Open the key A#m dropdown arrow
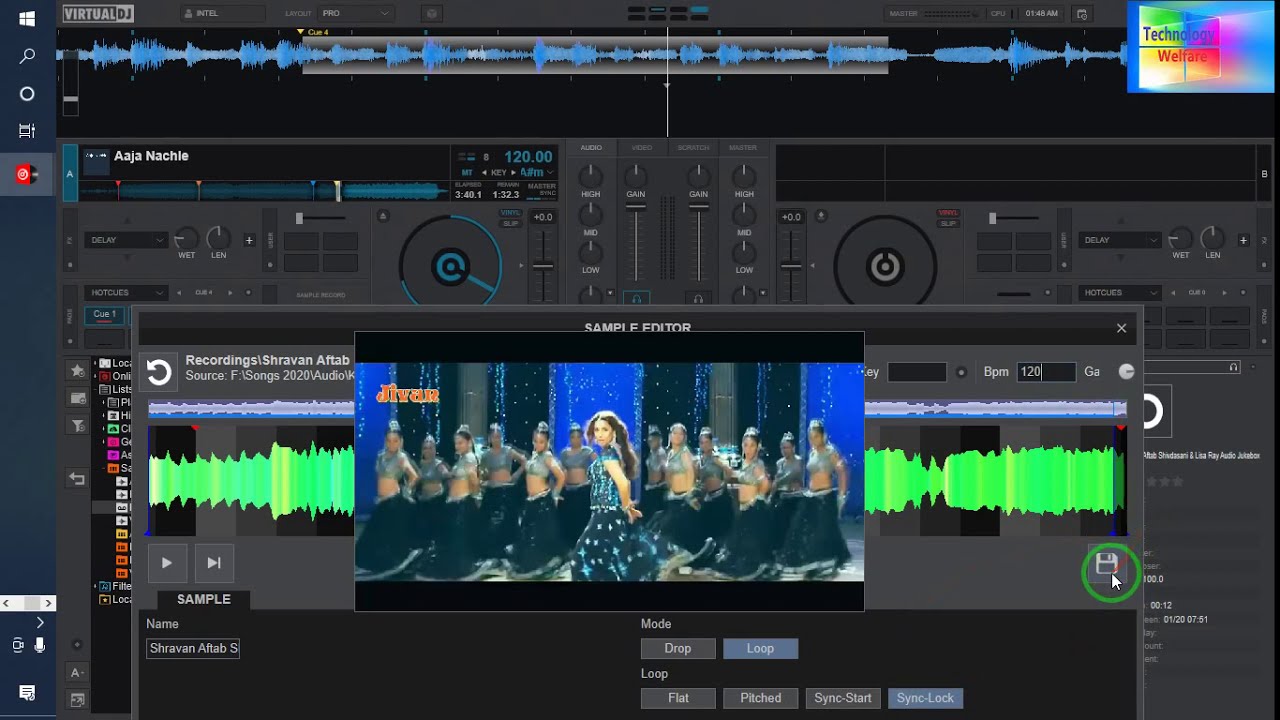Image resolution: width=1280 pixels, height=720 pixels. 550,173
